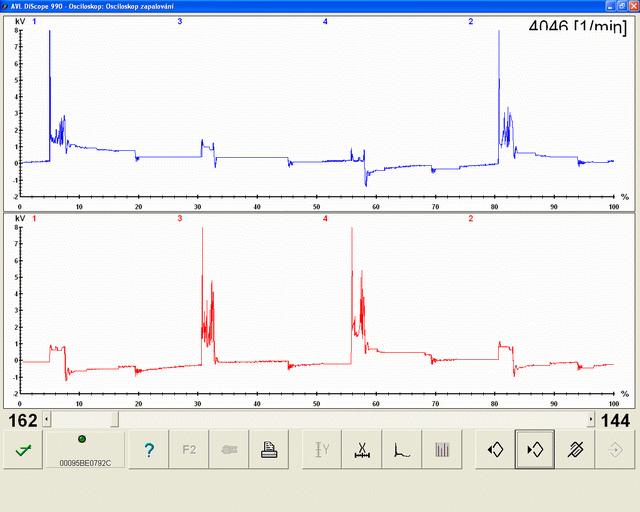Select cylinder 3 label in blue chart
Viewport: 640px width, 512px height.
coord(180,21)
